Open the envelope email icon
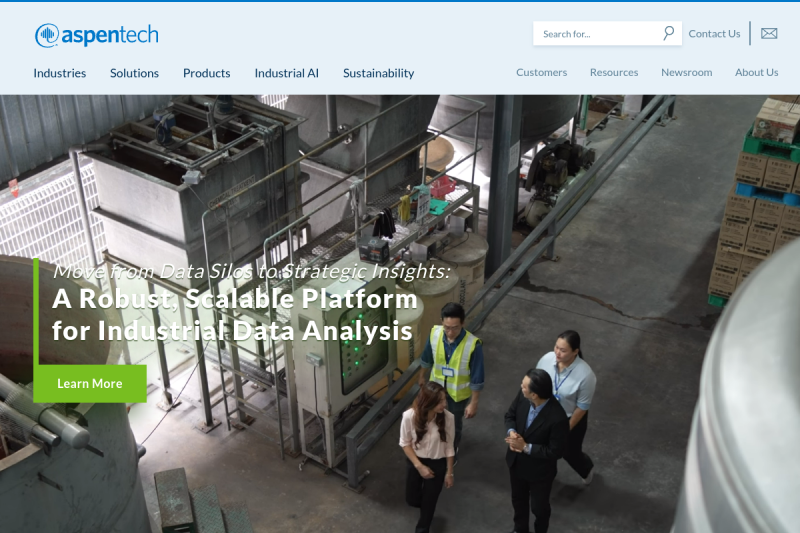Screen dimensions: 800x533 pyautogui.click(x=769, y=34)
